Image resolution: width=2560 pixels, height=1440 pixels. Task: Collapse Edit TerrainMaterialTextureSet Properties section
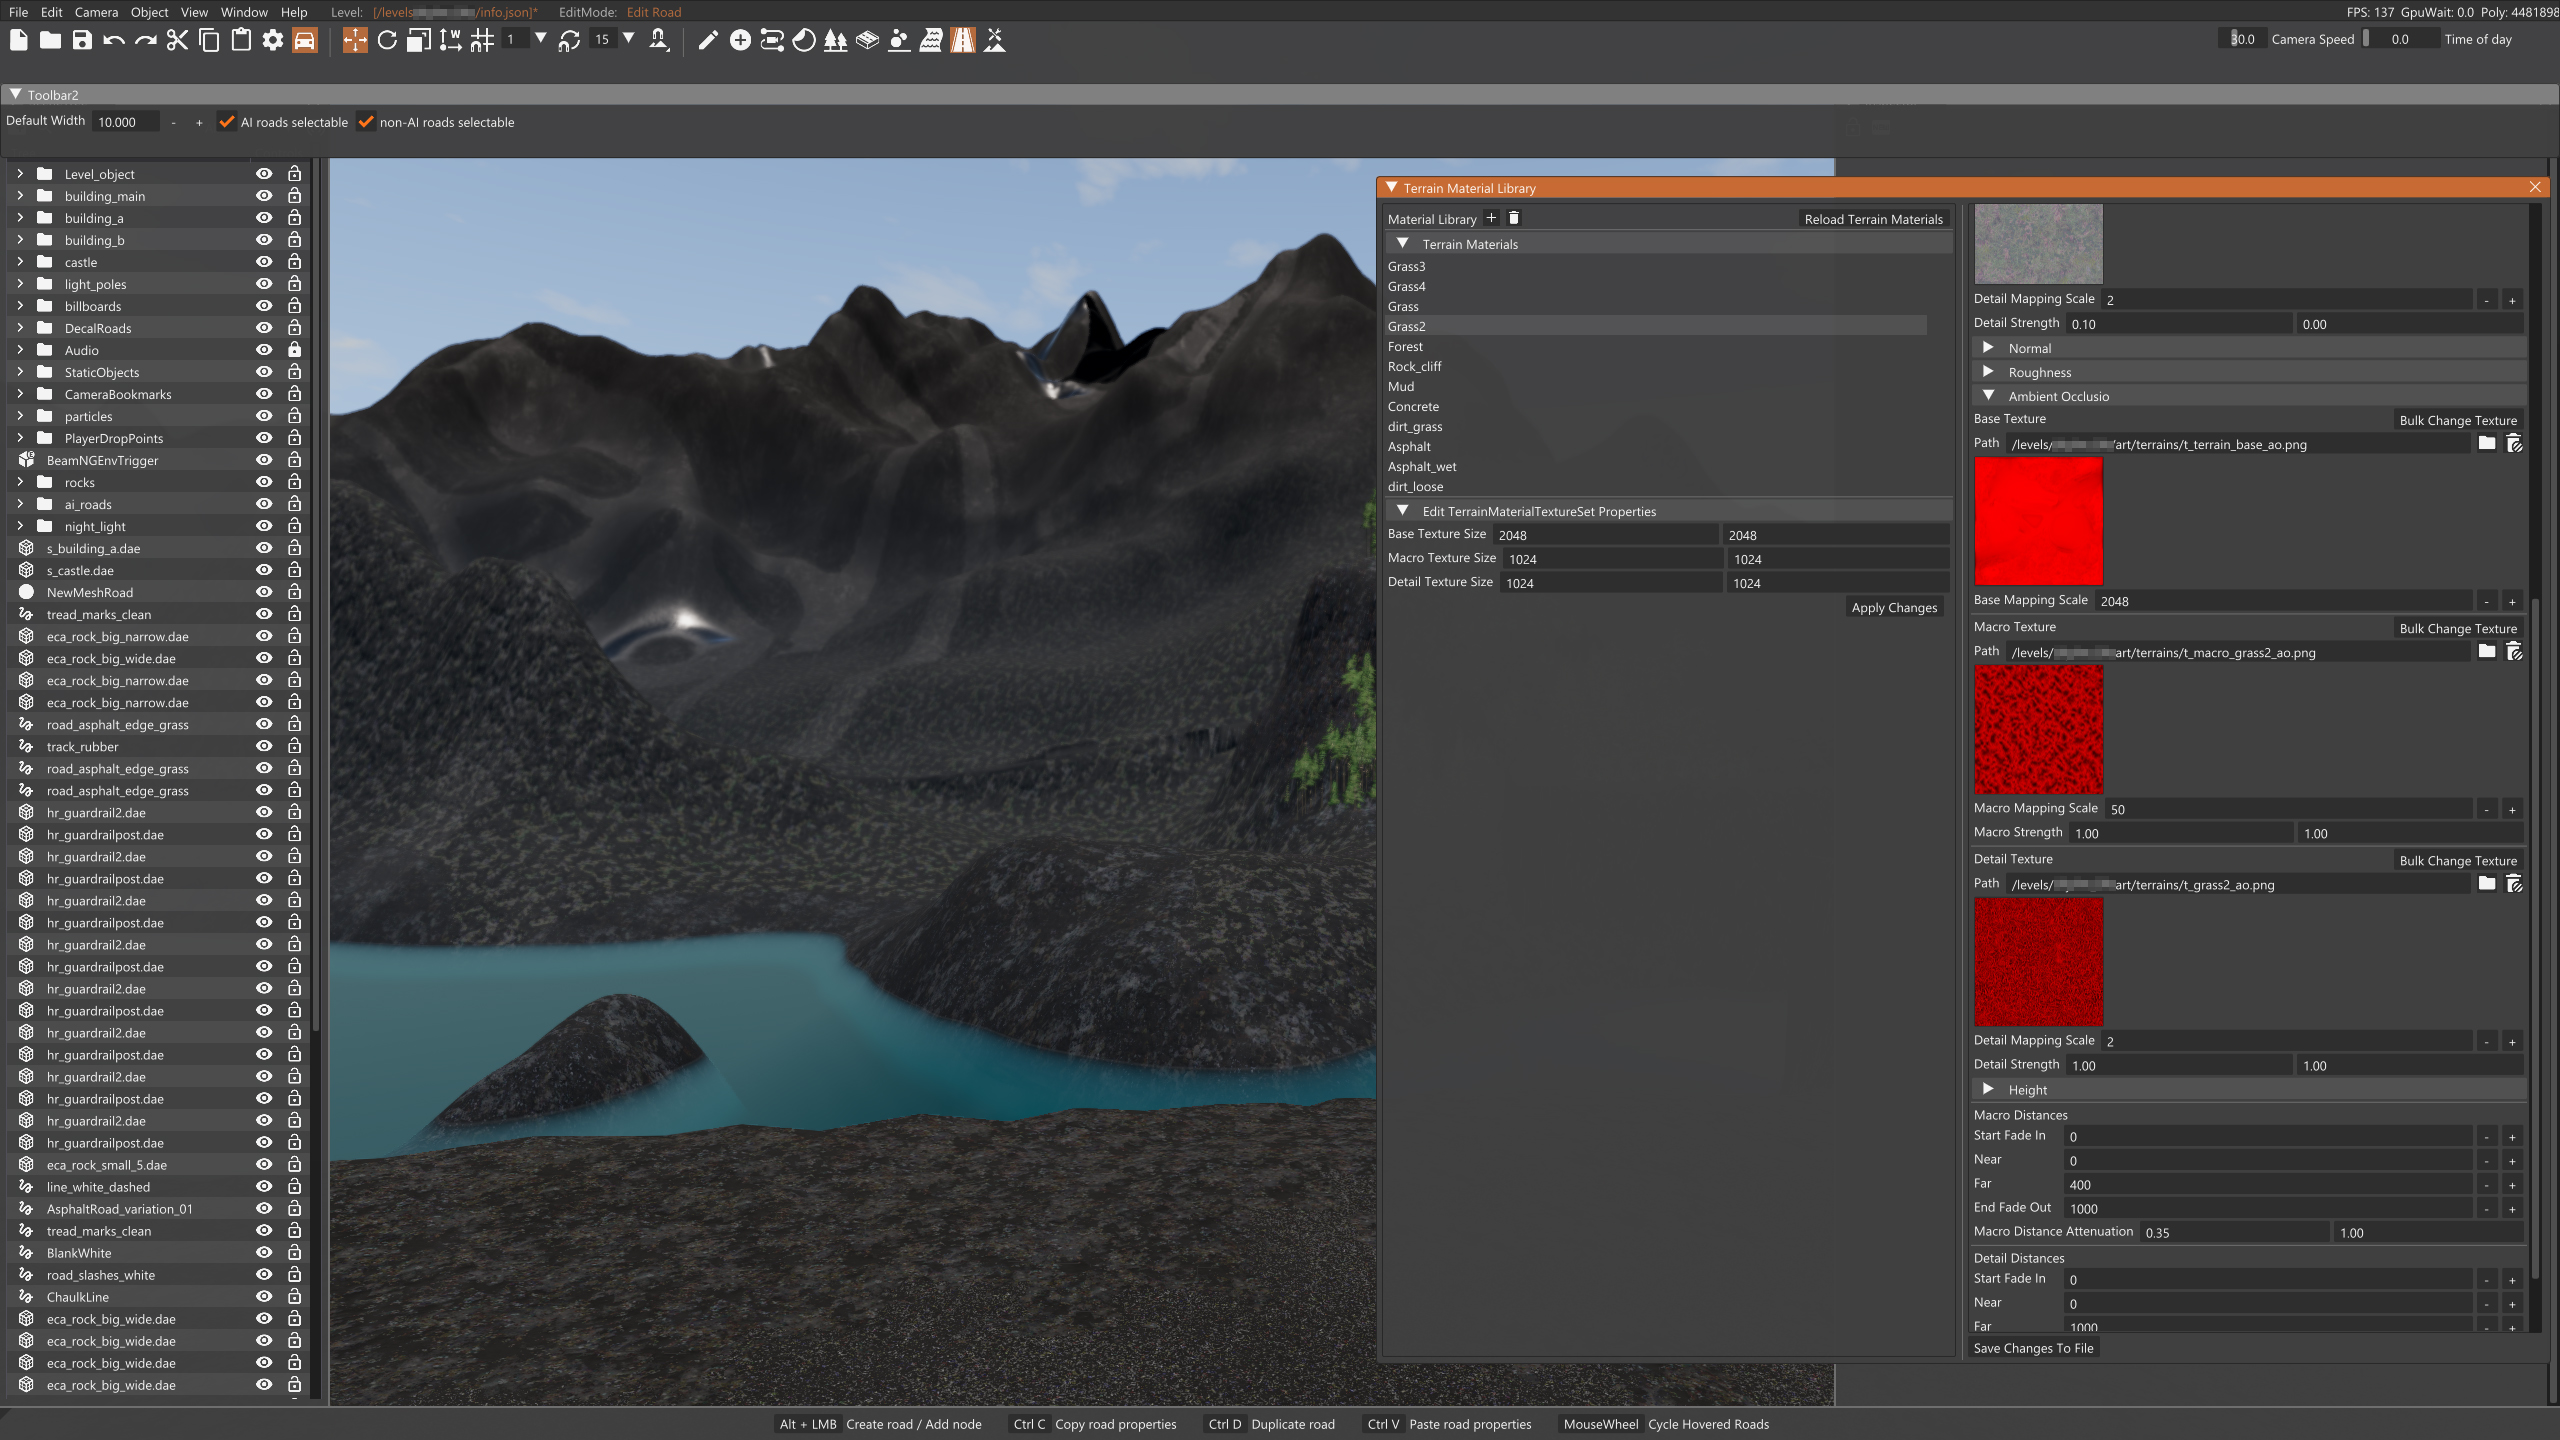point(1403,510)
